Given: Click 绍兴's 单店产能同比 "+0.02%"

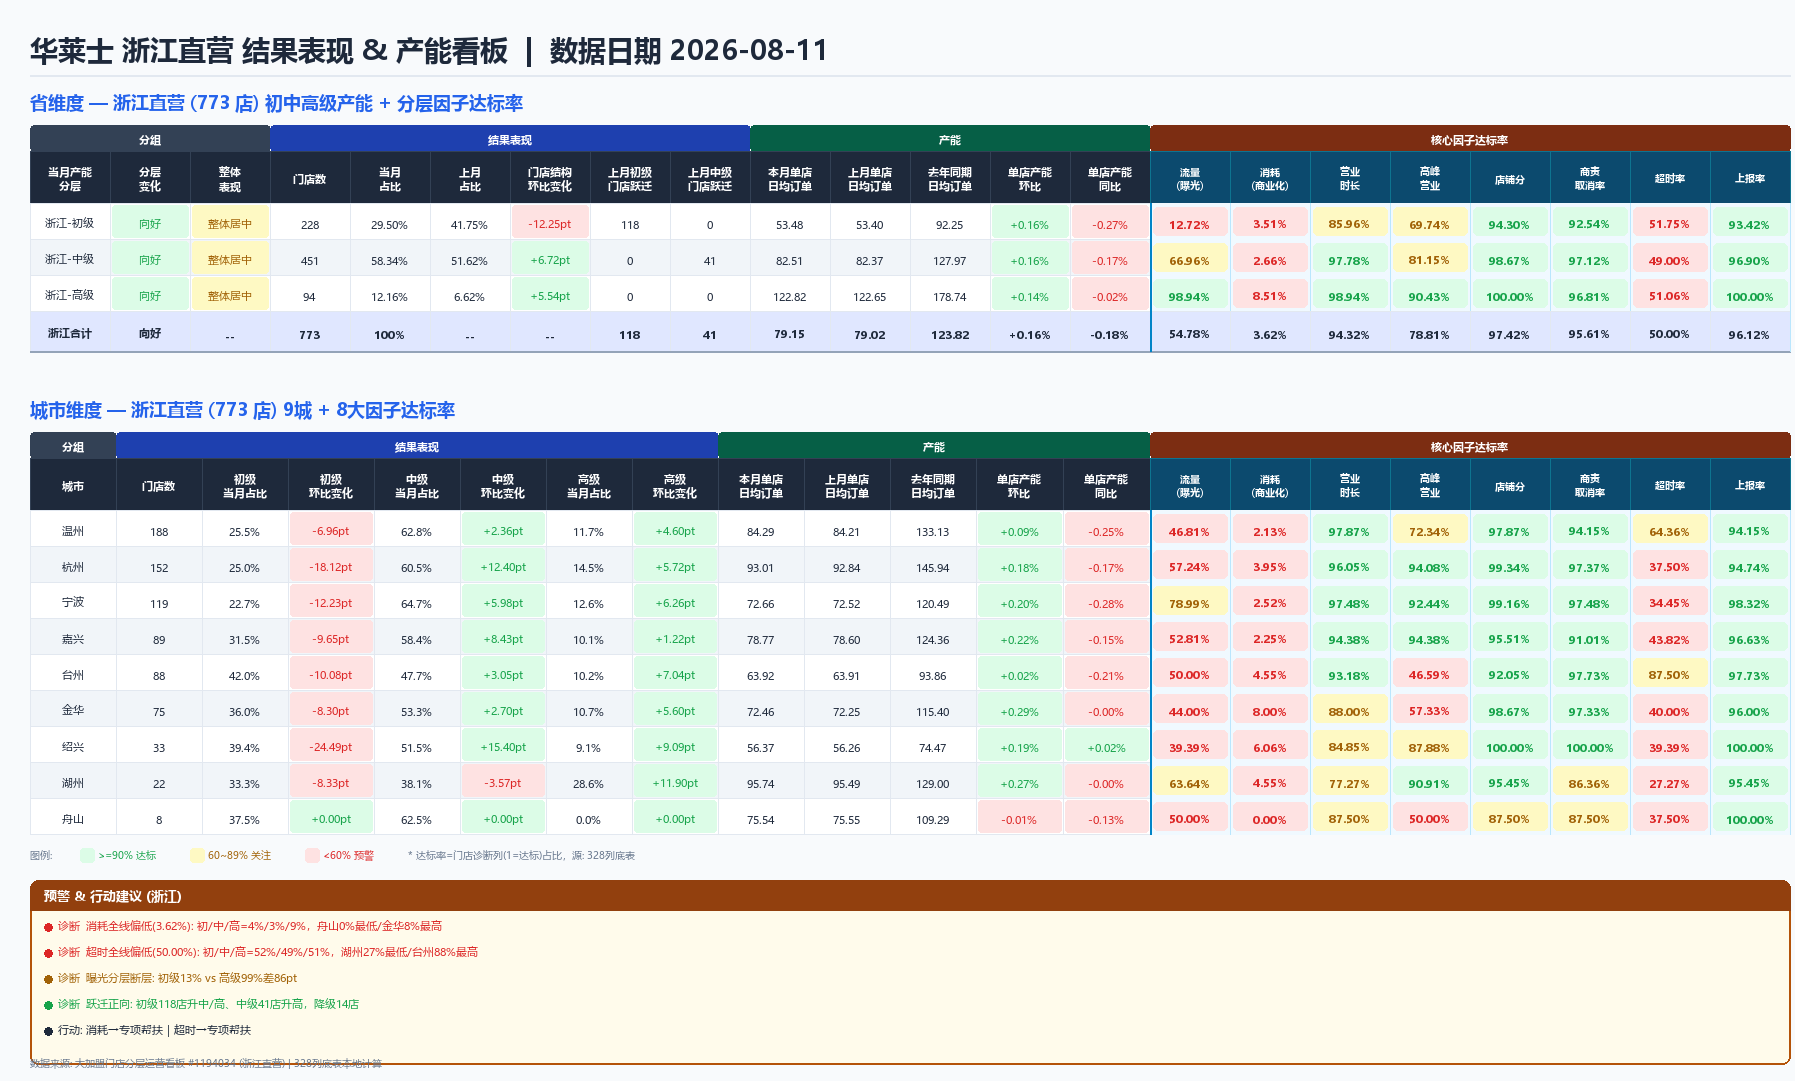Looking at the screenshot, I should 1105,747.
